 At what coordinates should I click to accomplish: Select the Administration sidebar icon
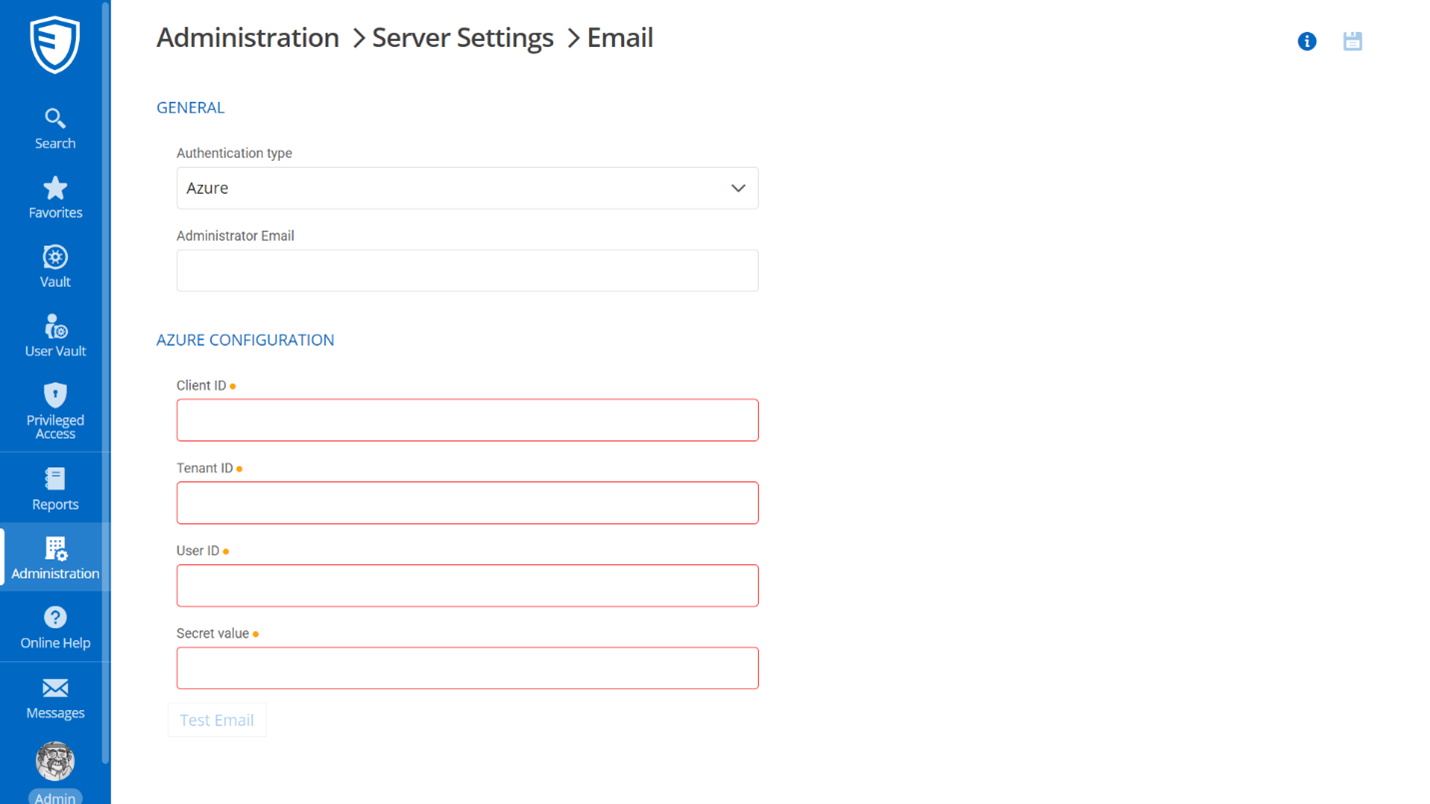[x=55, y=558]
